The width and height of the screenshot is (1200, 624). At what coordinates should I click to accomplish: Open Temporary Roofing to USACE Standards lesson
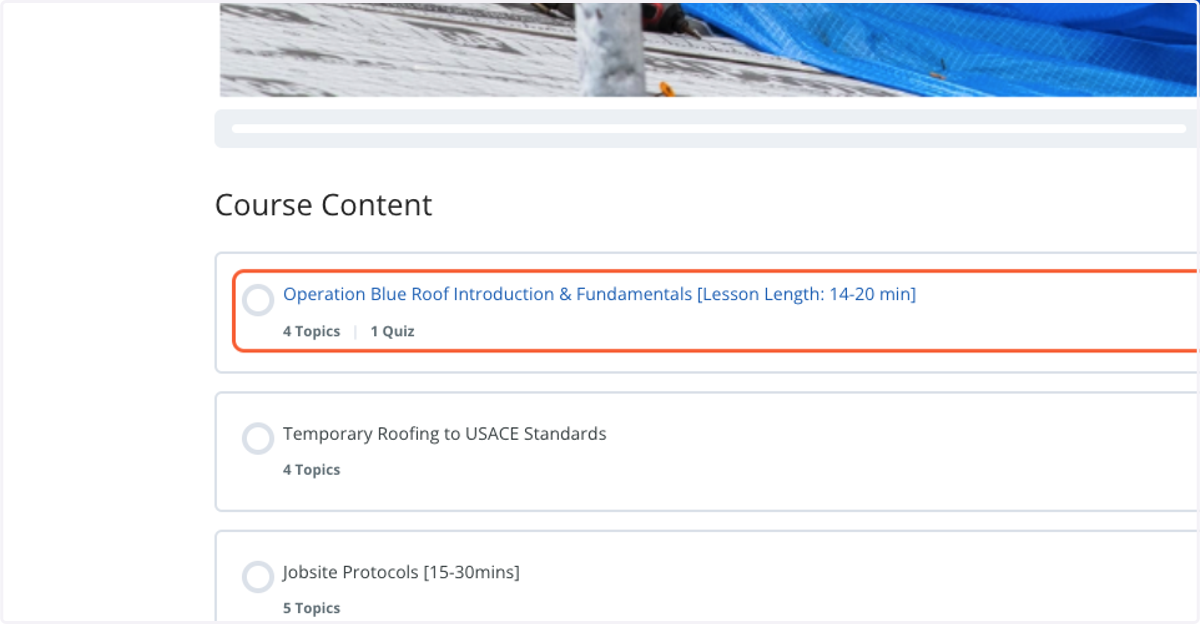444,434
